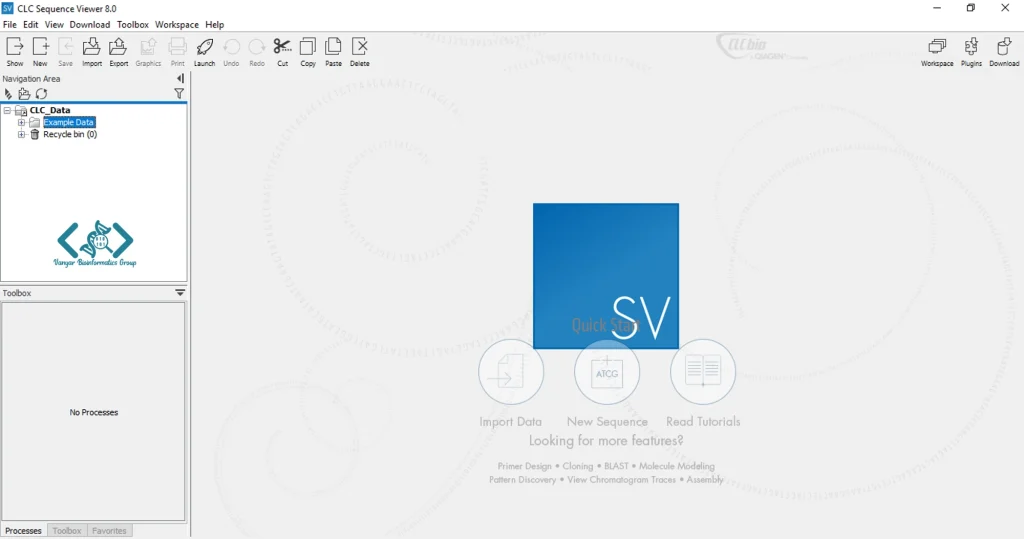
Task: Open the Toolbox panel dropdown arrow
Action: coord(180,293)
